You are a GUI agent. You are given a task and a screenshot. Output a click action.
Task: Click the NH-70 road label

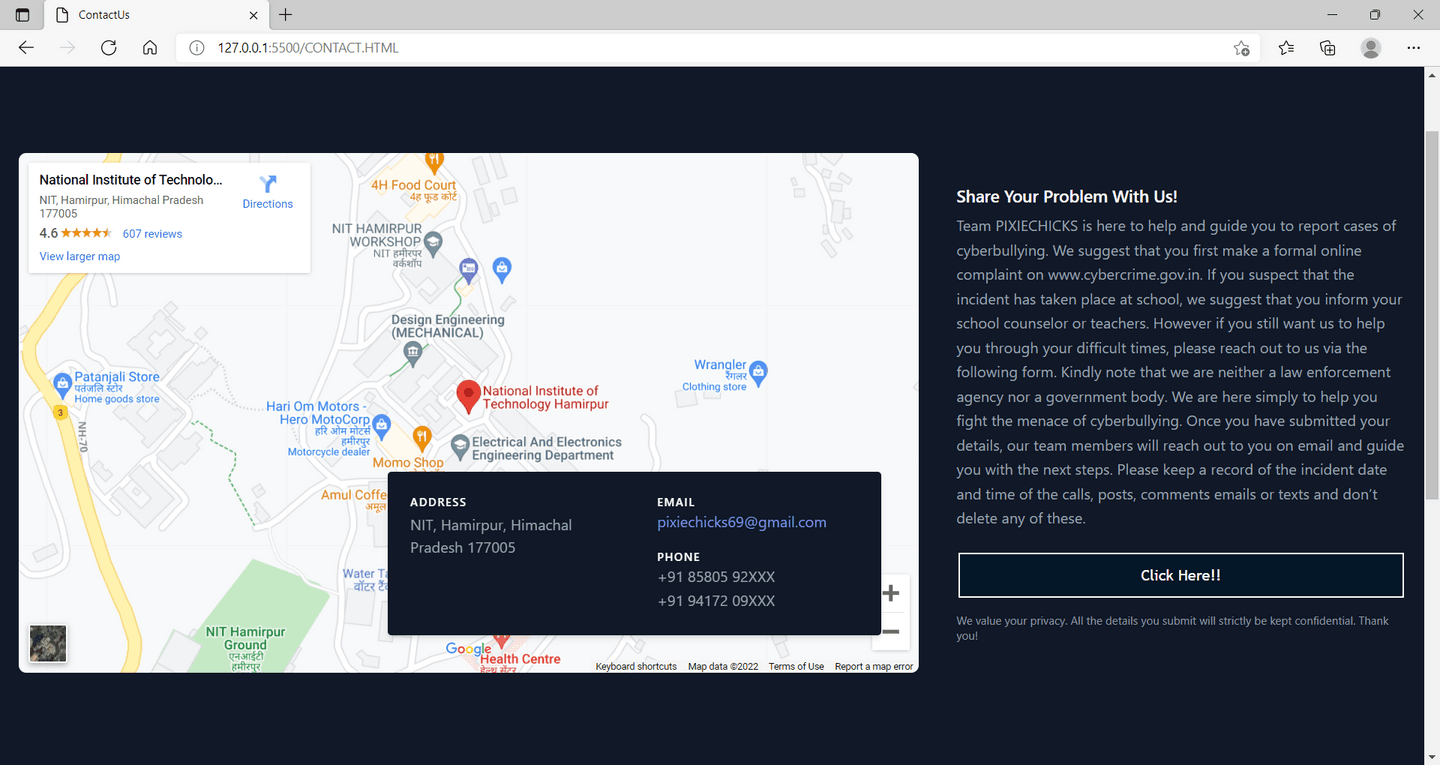(83, 436)
